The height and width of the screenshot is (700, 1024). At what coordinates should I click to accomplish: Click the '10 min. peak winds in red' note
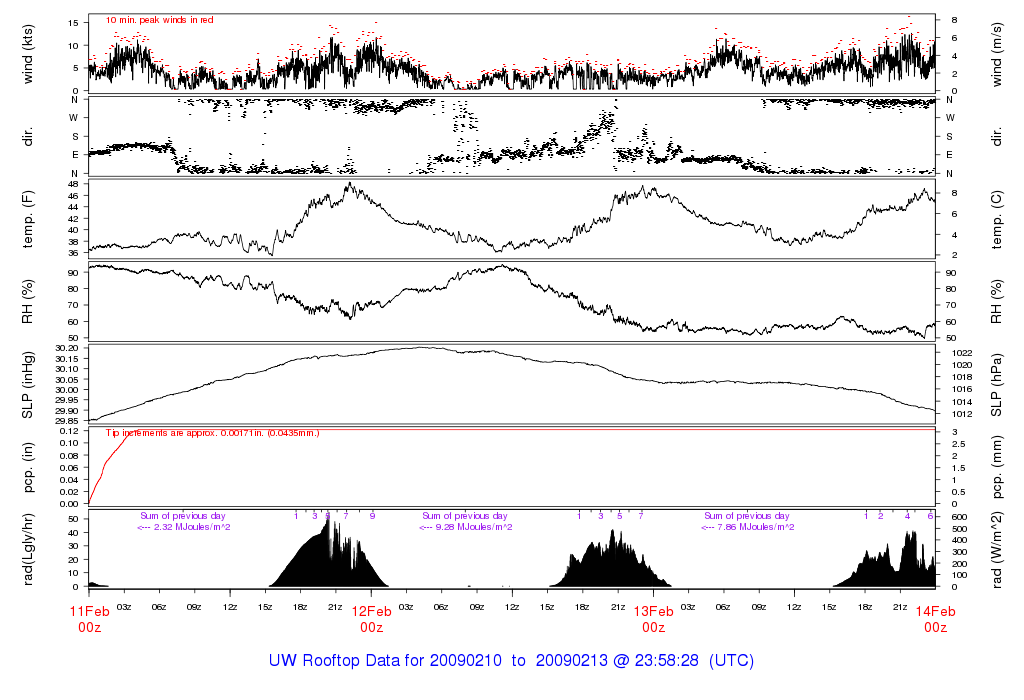(160, 20)
